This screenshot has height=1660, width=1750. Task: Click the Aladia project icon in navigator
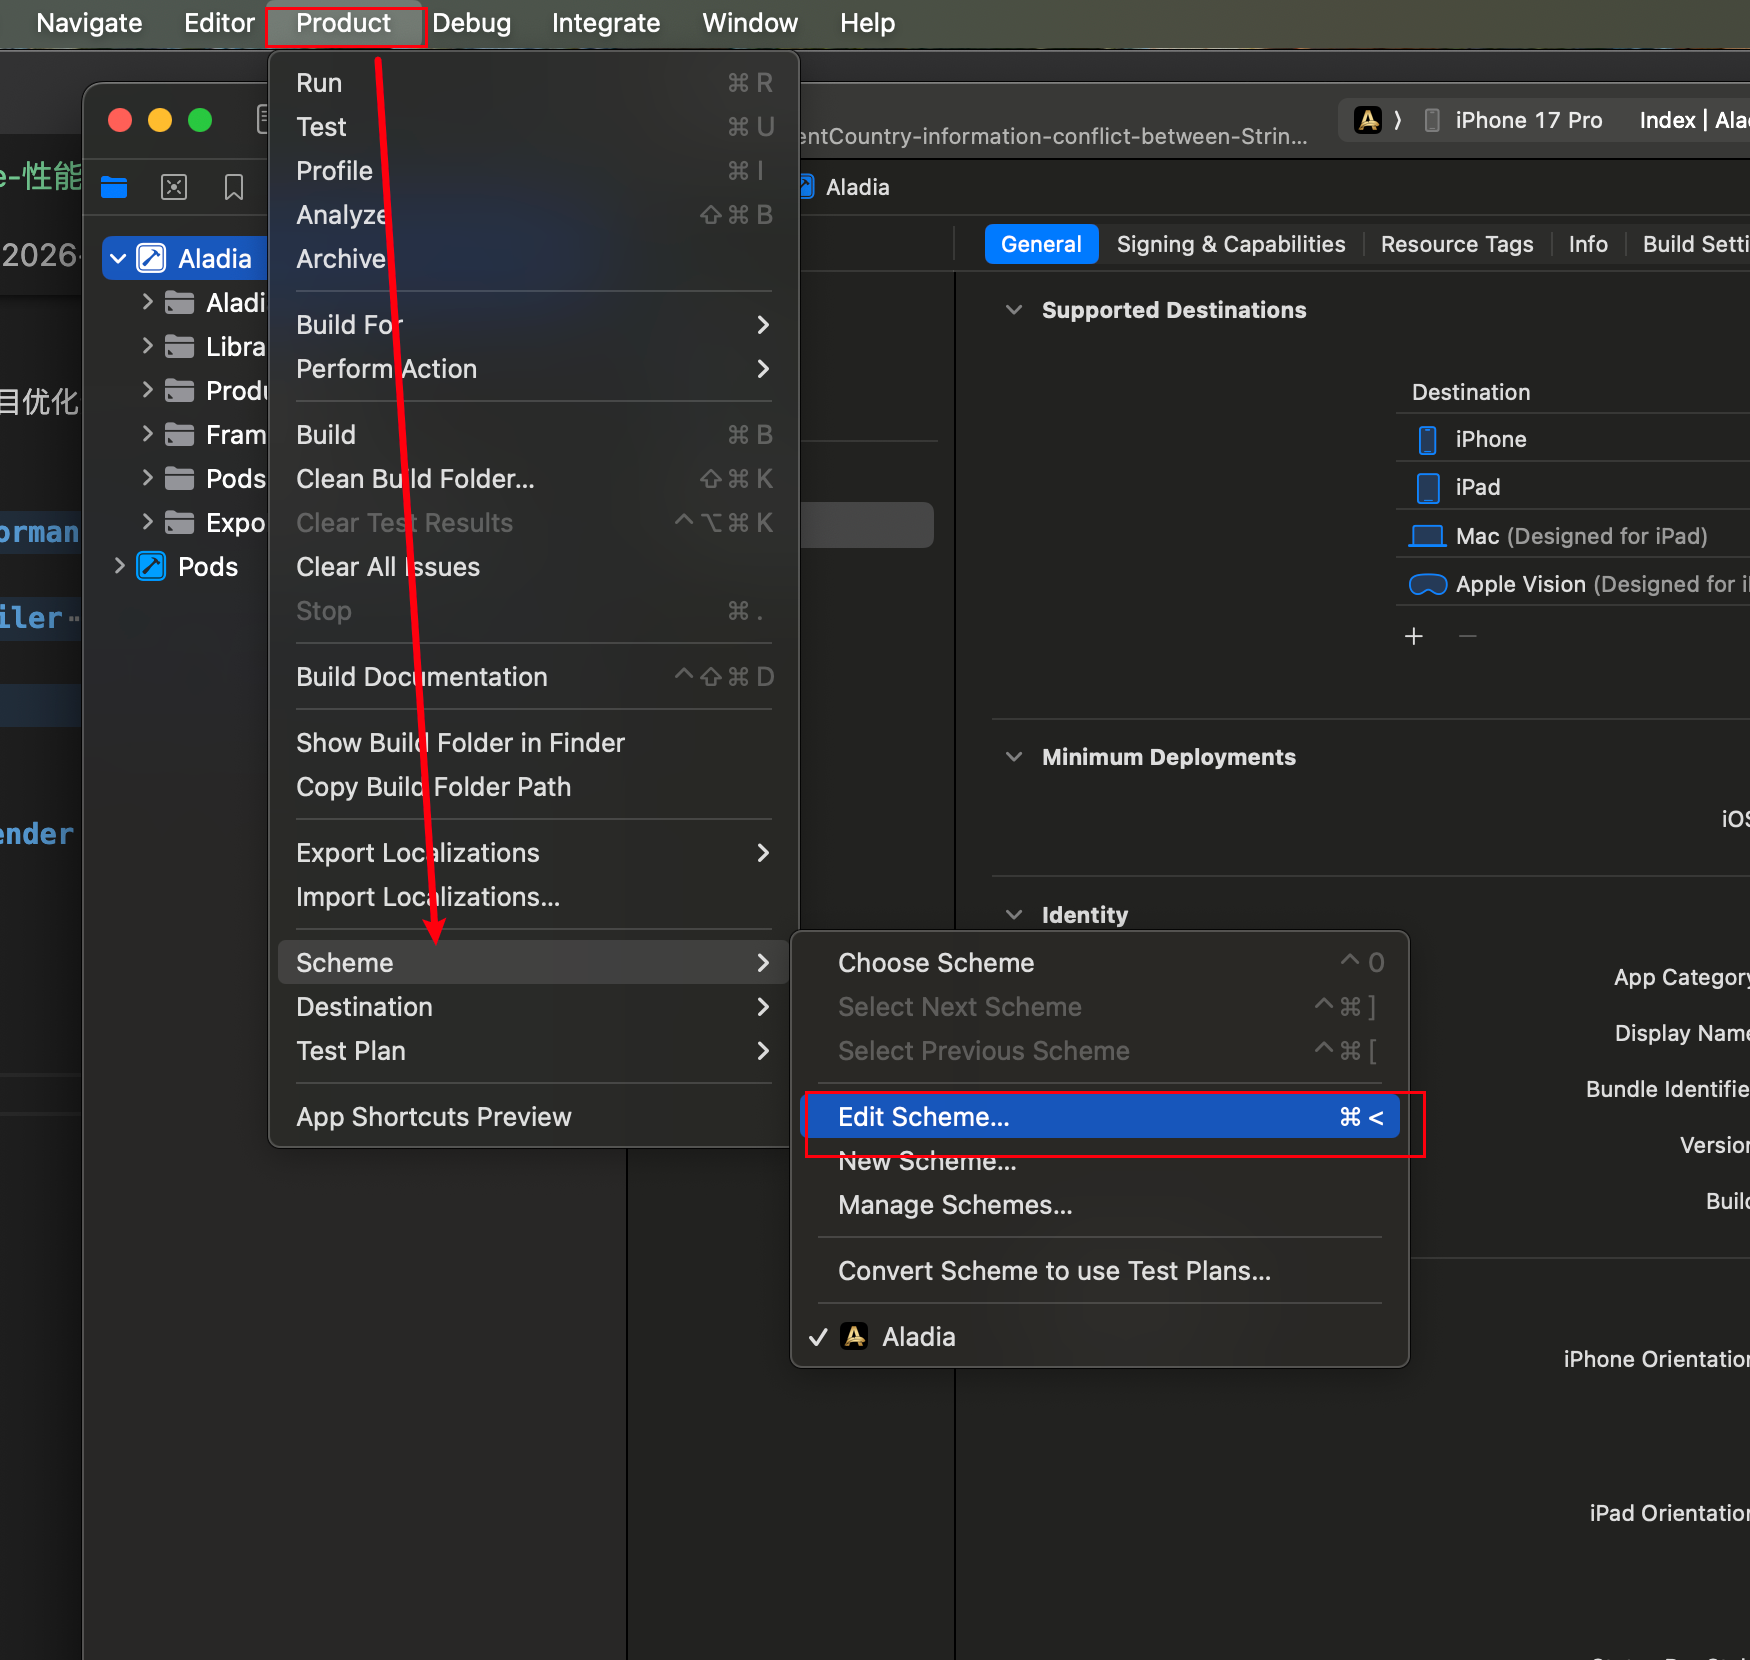point(151,258)
